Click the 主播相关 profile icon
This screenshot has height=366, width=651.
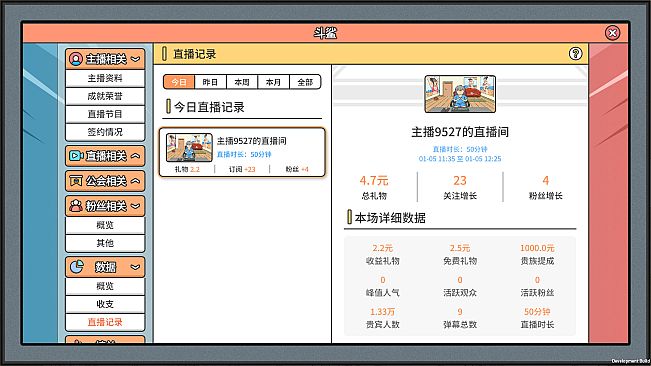pos(76,59)
